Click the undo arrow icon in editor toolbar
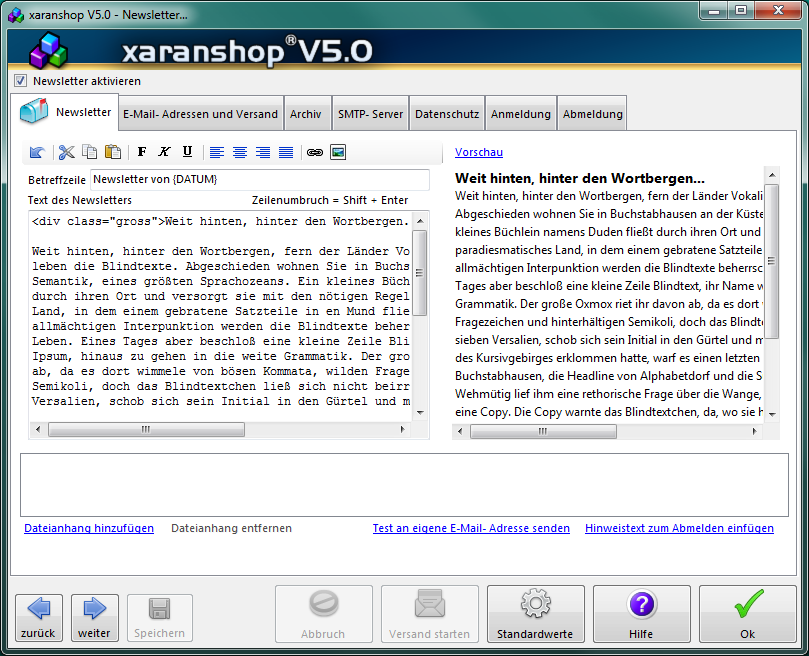 point(38,152)
